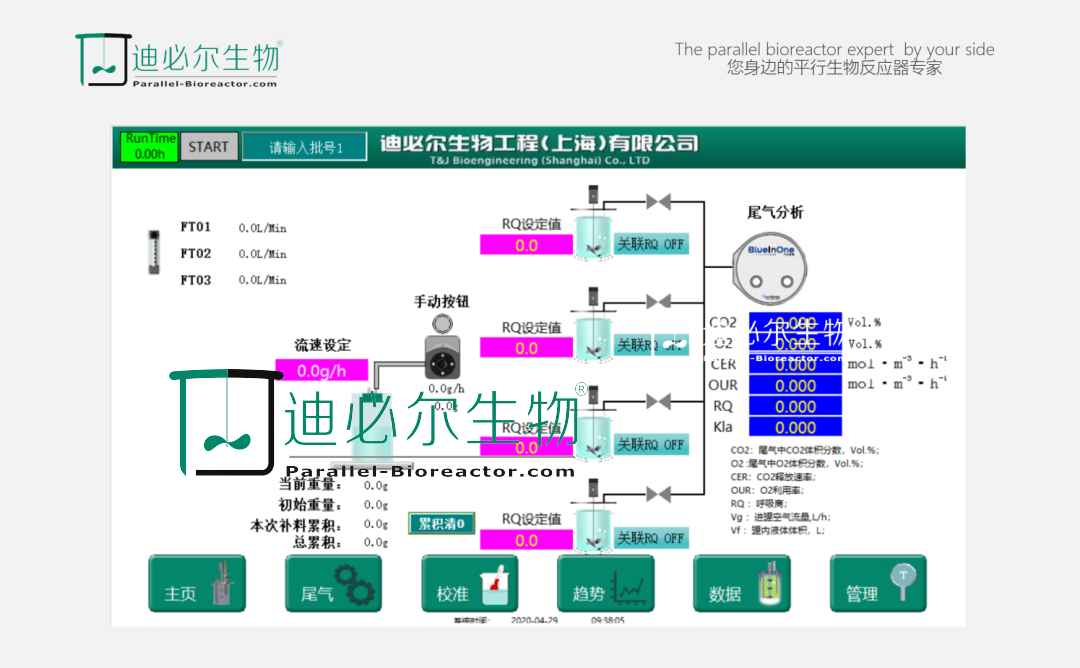1080x668 pixels.
Task: Open the 数据 data page
Action: tap(742, 583)
